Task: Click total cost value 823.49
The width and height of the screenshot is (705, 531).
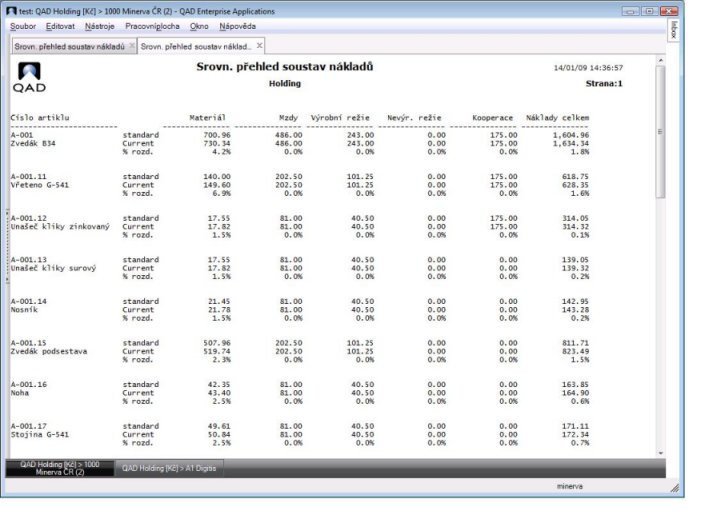Action: coord(576,351)
